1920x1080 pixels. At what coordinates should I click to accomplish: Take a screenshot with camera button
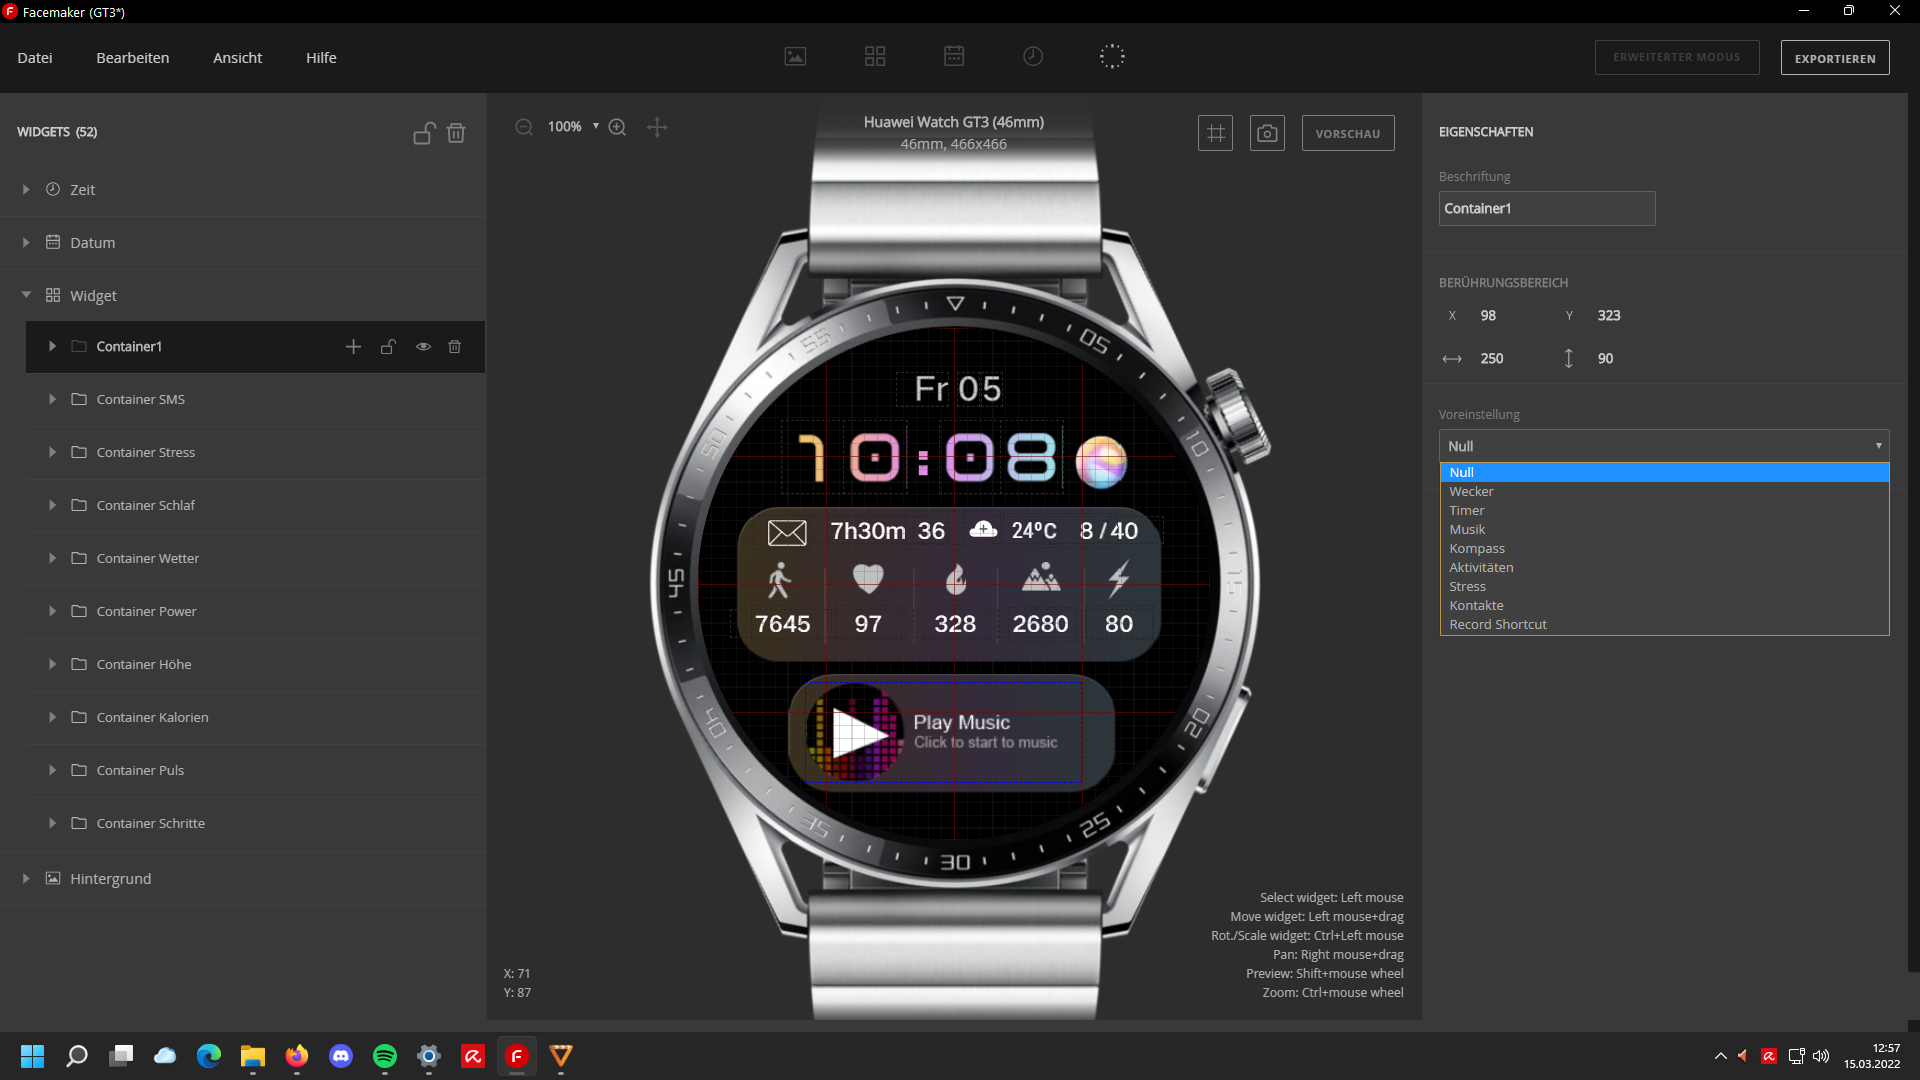(1267, 133)
